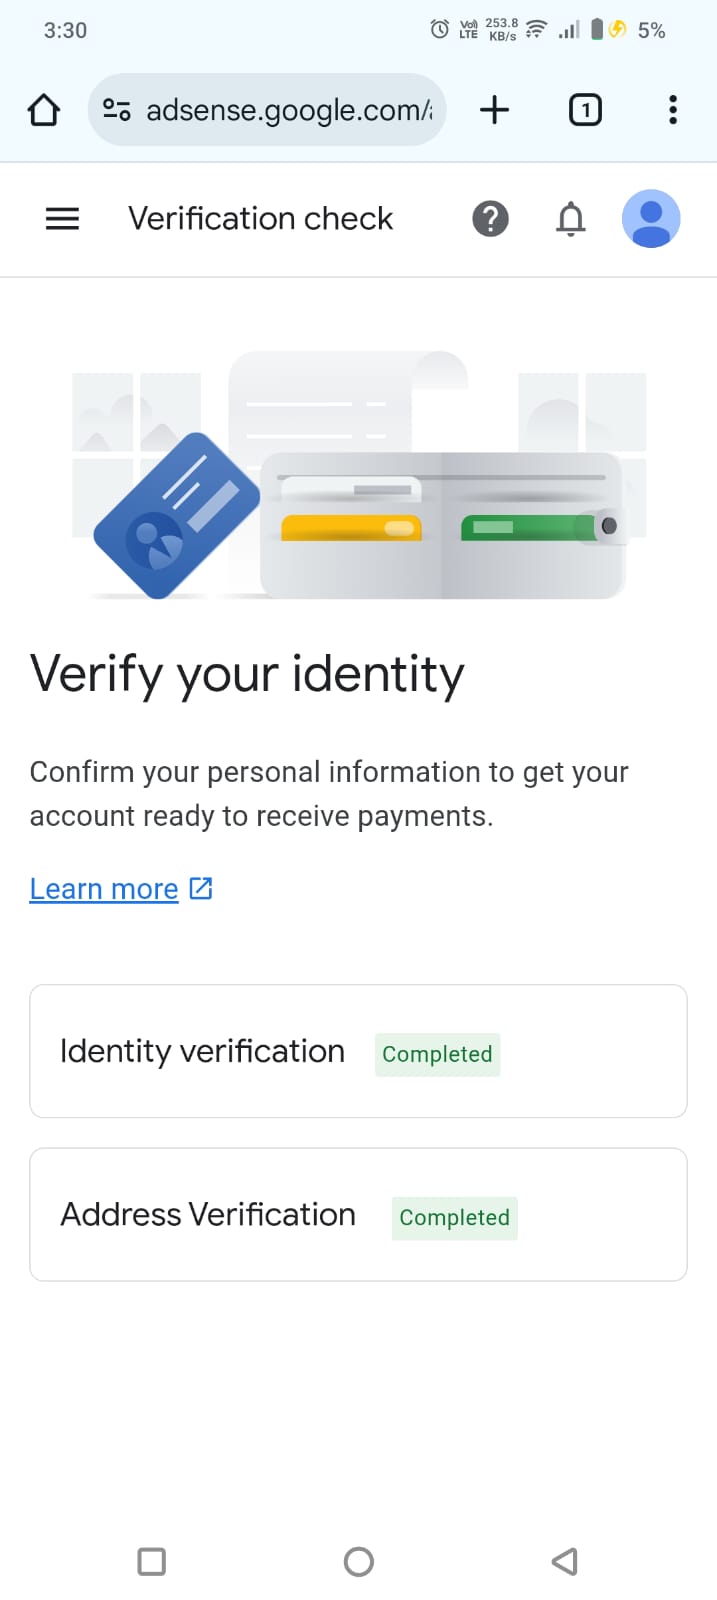Open the account profile avatar

tap(651, 218)
